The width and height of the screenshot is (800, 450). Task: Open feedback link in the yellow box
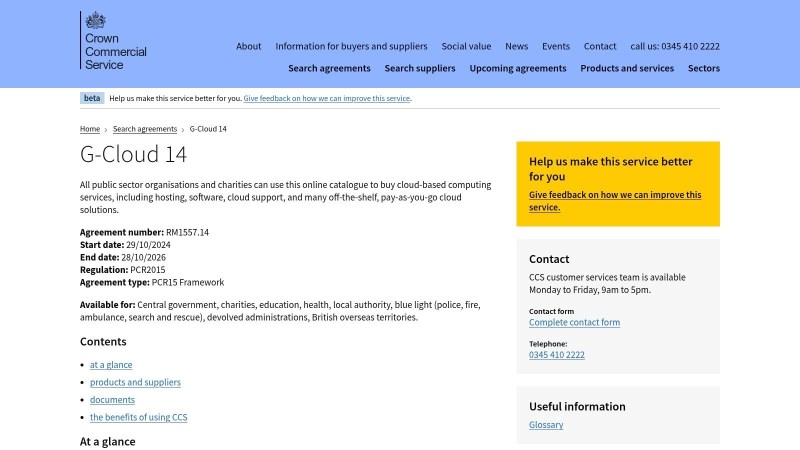[615, 201]
